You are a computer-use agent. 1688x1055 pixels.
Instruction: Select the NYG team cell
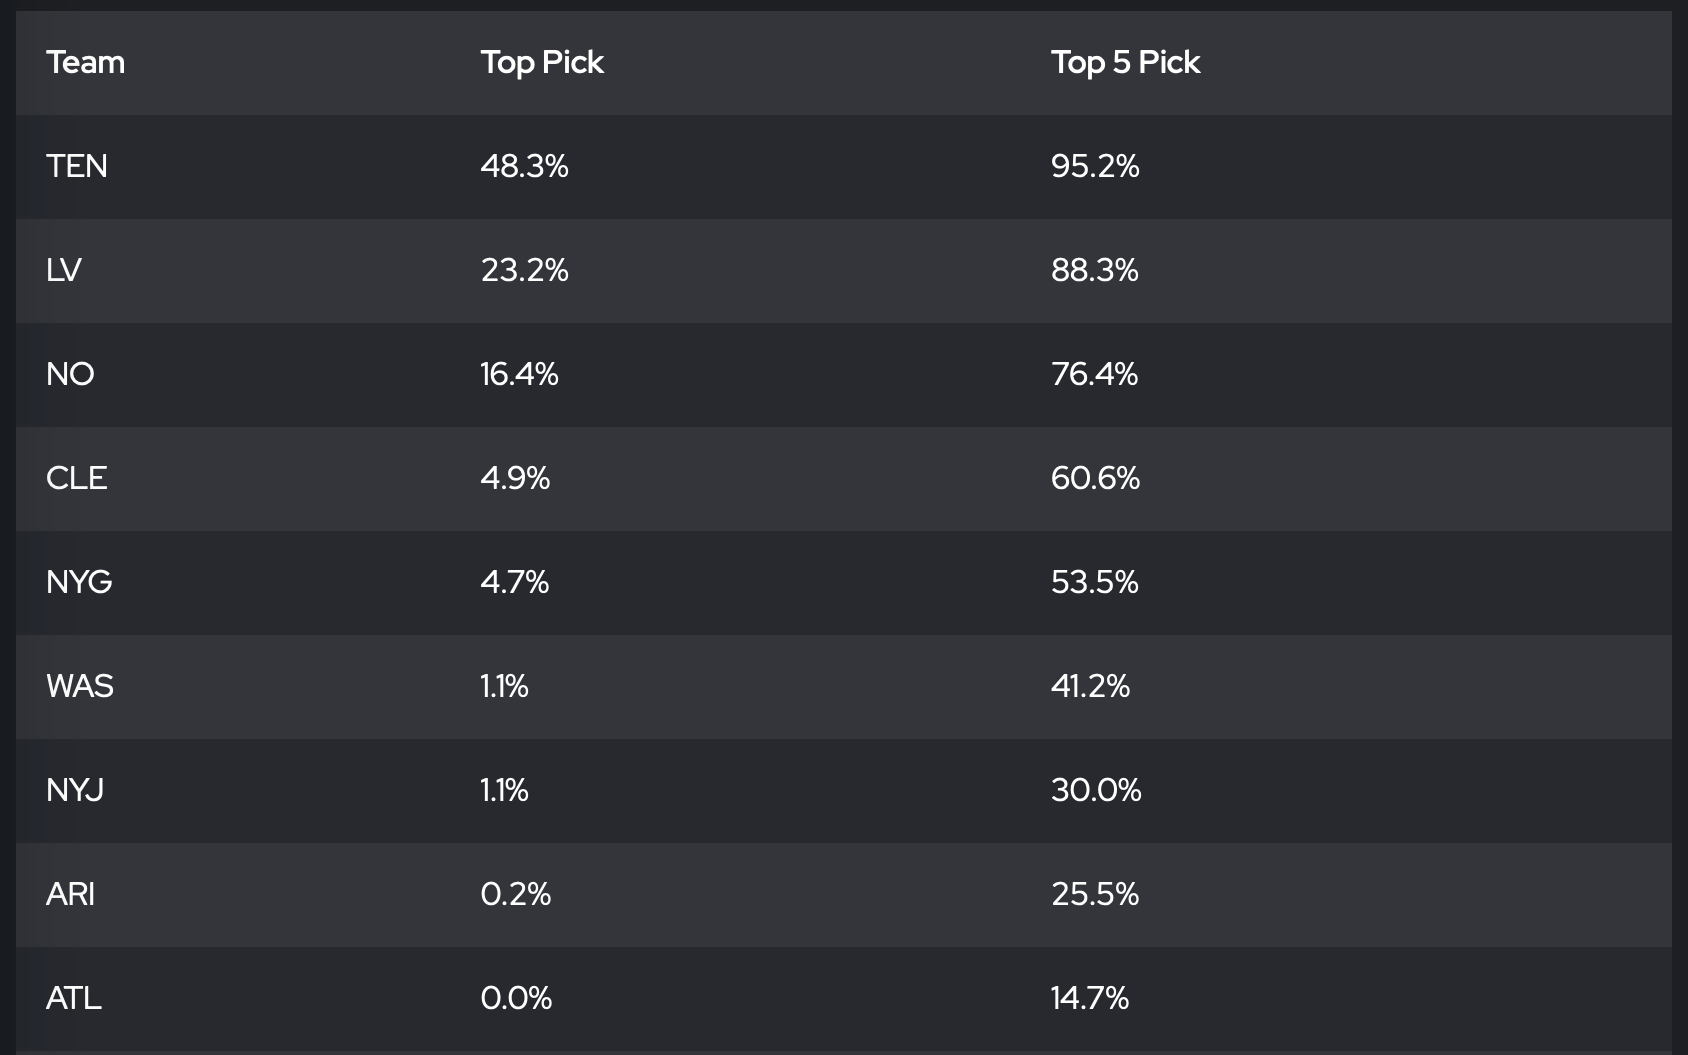click(x=79, y=582)
